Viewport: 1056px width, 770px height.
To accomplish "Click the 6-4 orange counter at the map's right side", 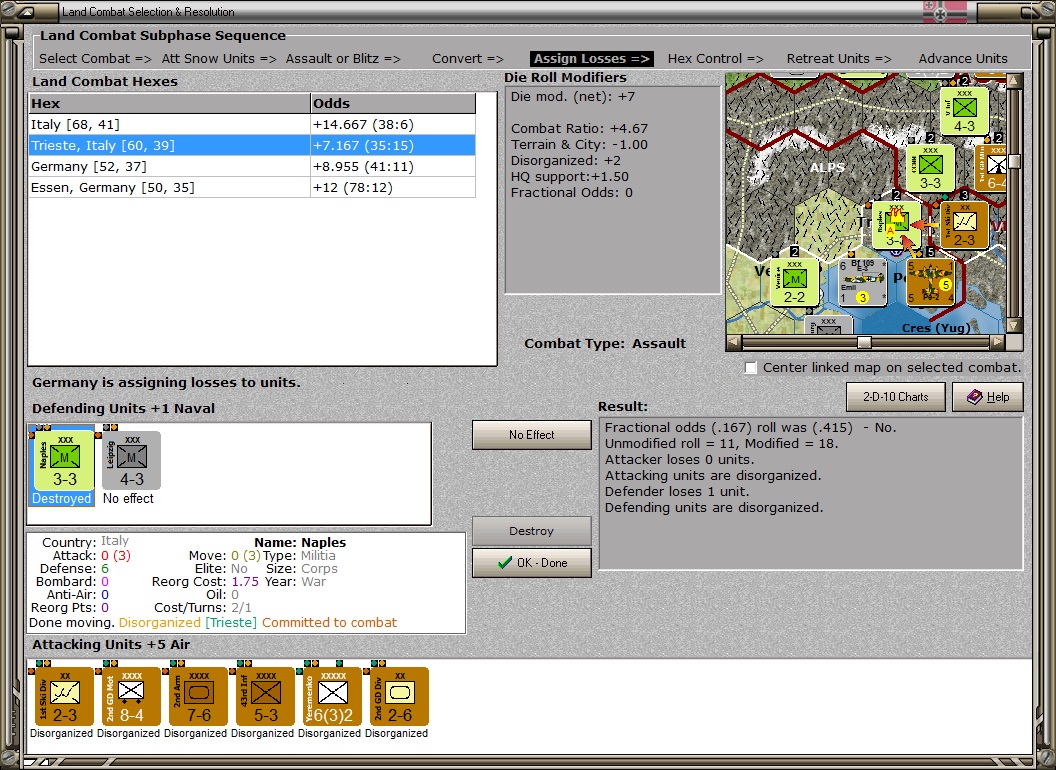I will click(991, 168).
